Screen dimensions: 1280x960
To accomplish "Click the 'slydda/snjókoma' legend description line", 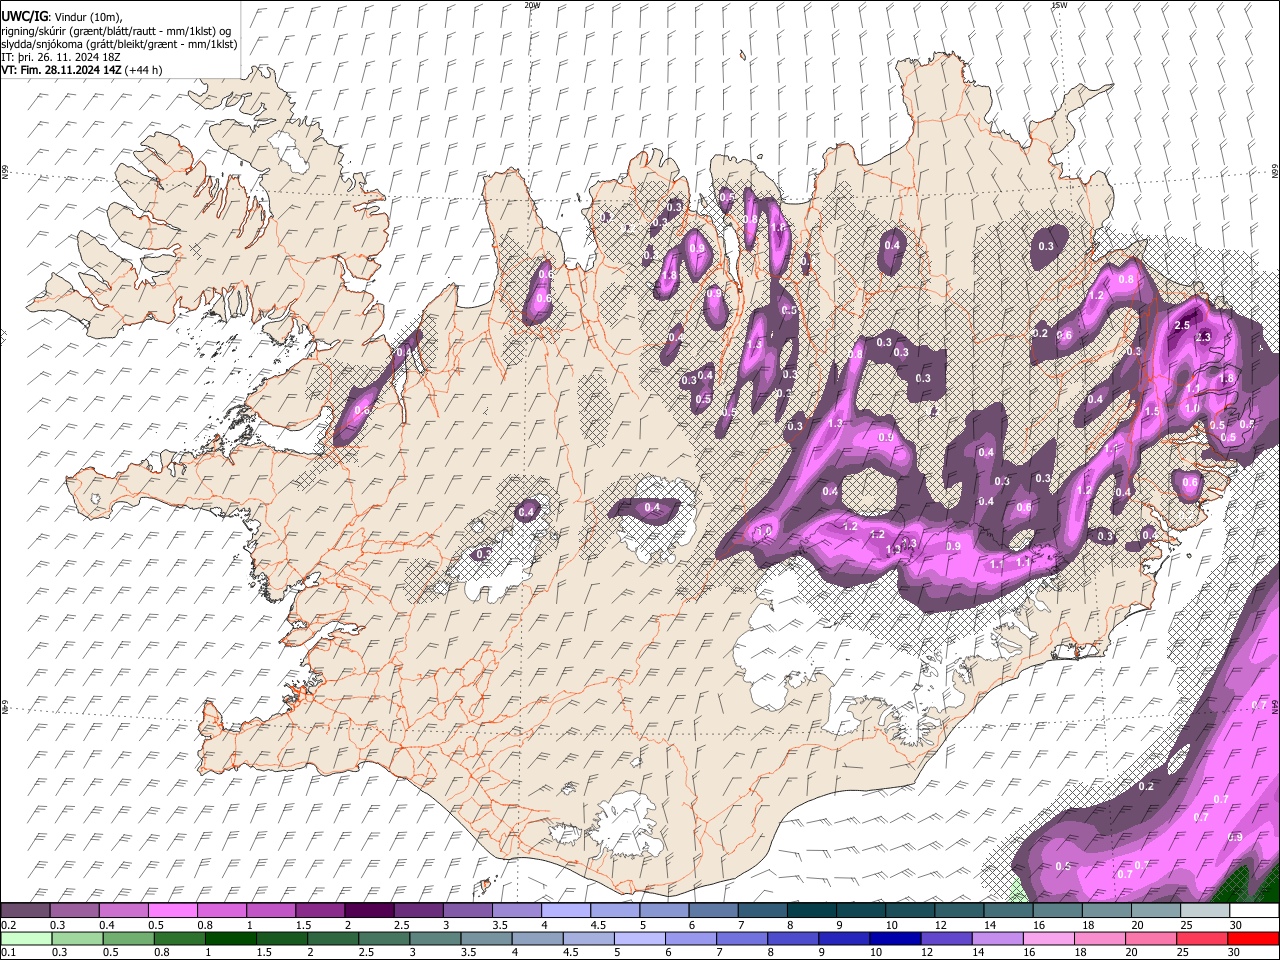I will [119, 44].
